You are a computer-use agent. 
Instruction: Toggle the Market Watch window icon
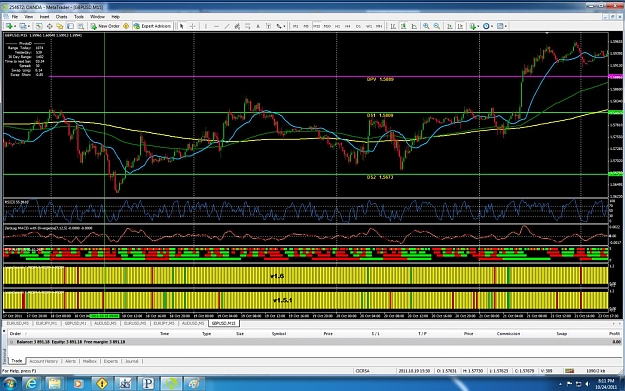click(39, 26)
